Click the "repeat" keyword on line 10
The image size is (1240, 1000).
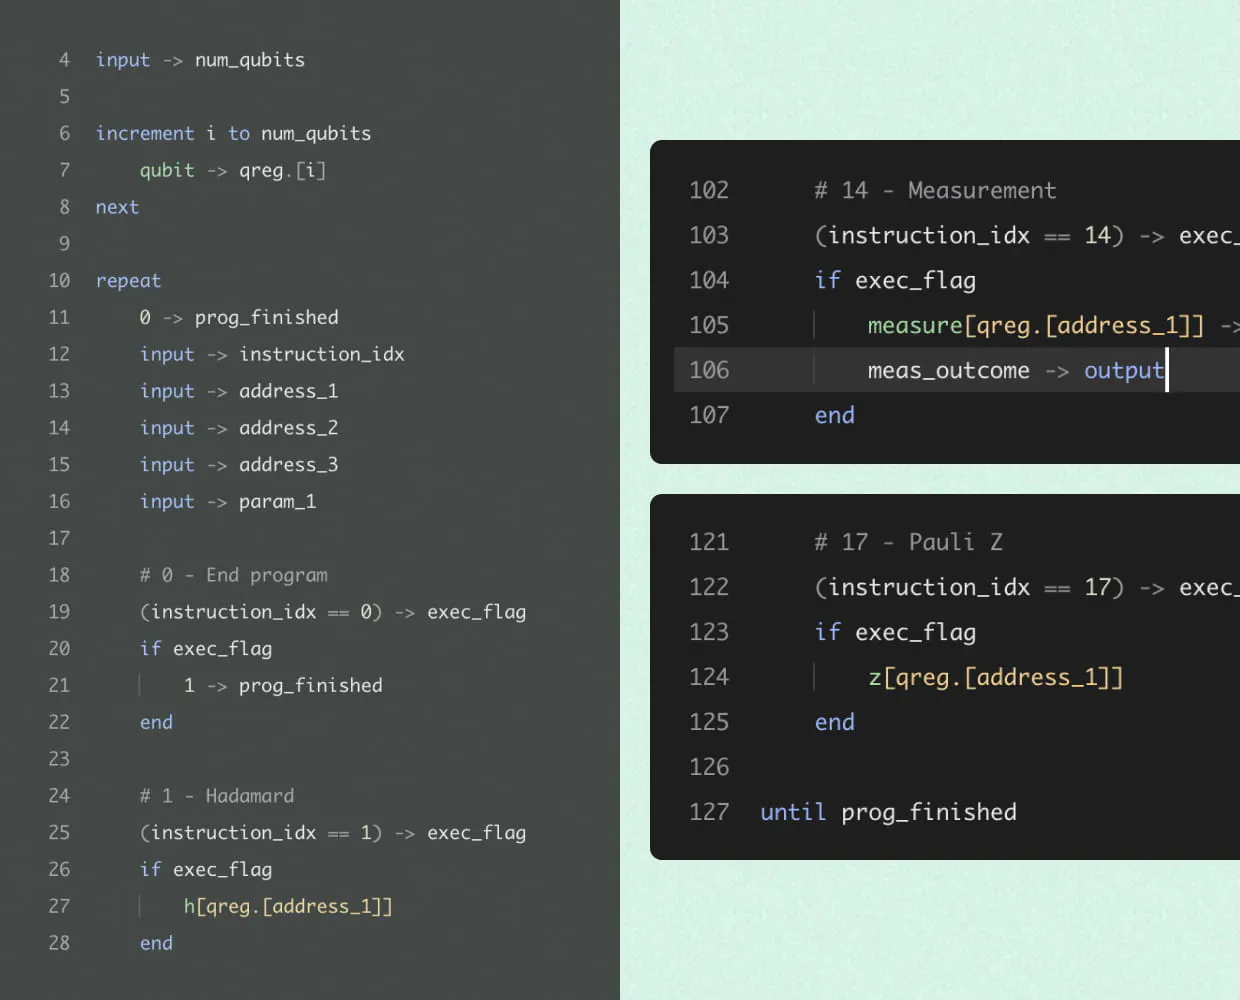tap(128, 280)
